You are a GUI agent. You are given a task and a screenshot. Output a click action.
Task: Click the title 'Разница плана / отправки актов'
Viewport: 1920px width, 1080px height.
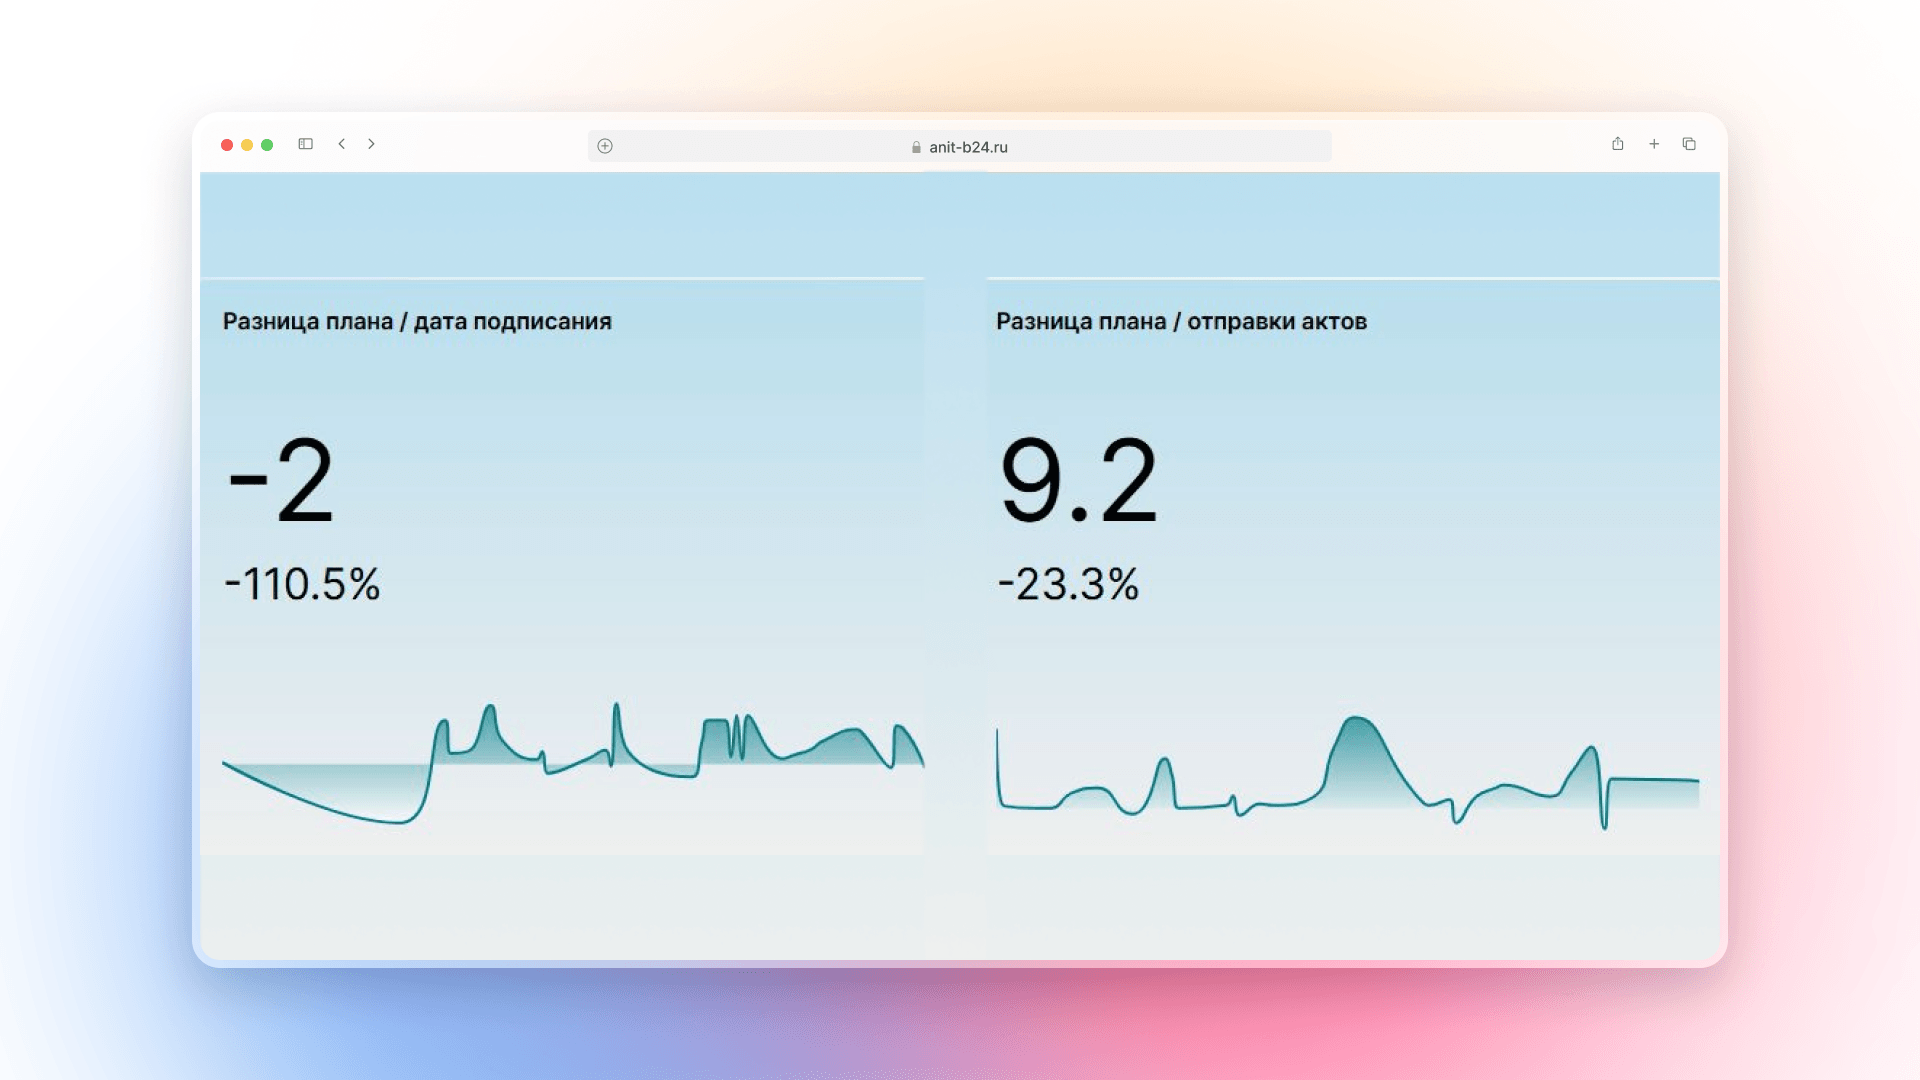pyautogui.click(x=1181, y=322)
